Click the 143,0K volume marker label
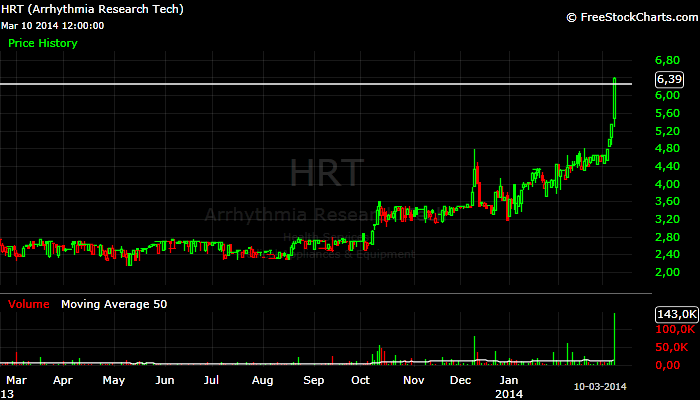The image size is (700, 400). click(677, 314)
